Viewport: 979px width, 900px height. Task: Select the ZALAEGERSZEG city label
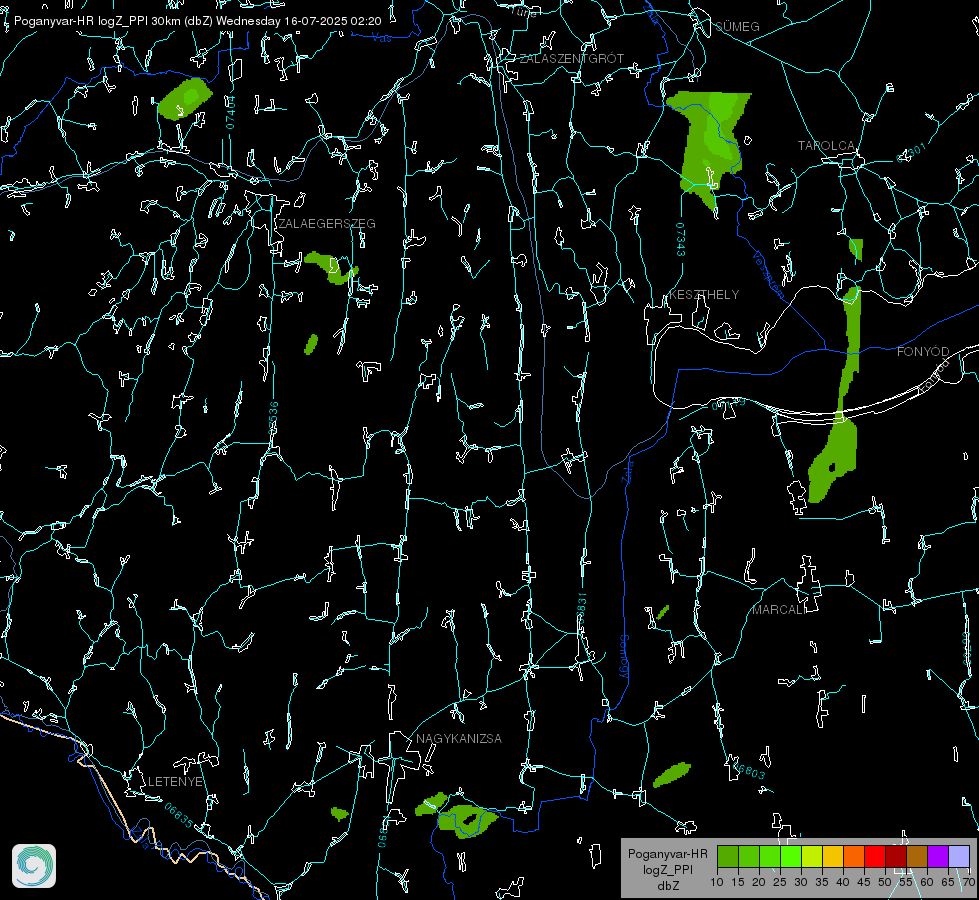click(327, 224)
